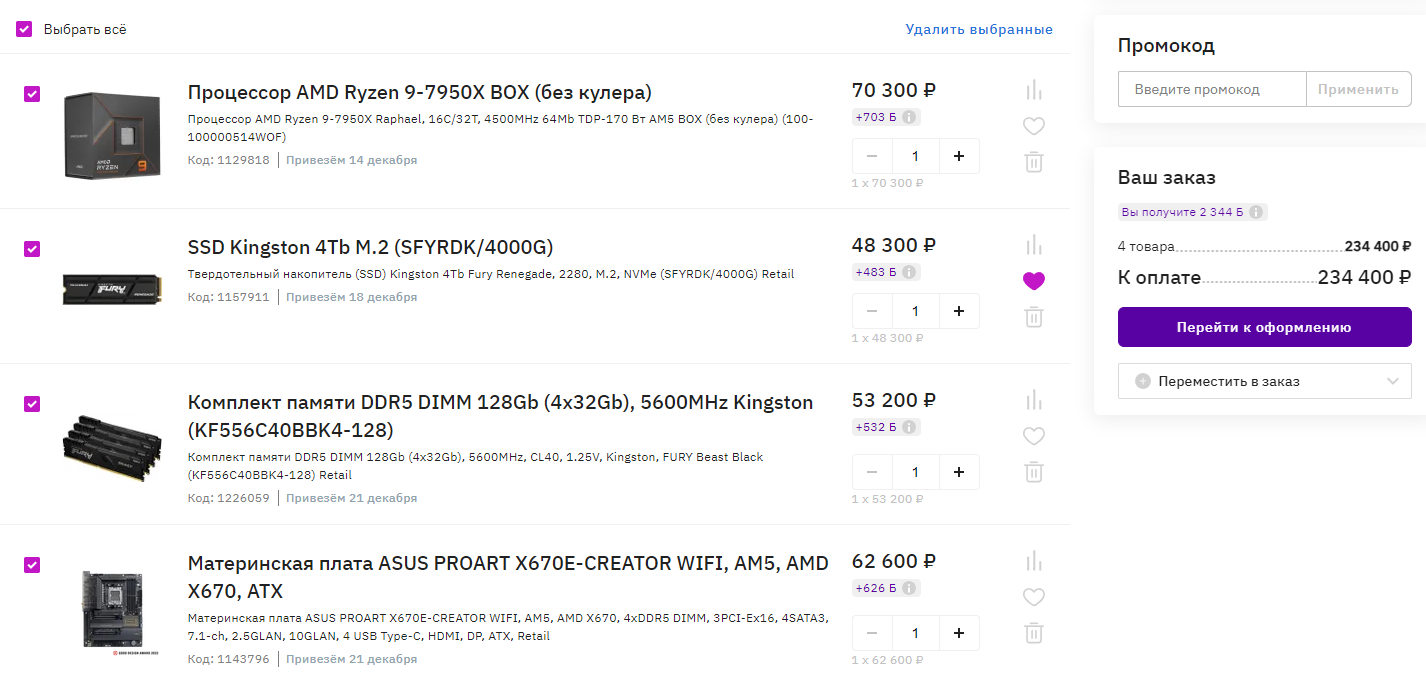Focus the 'Введите промокод' input field

tap(1211, 89)
